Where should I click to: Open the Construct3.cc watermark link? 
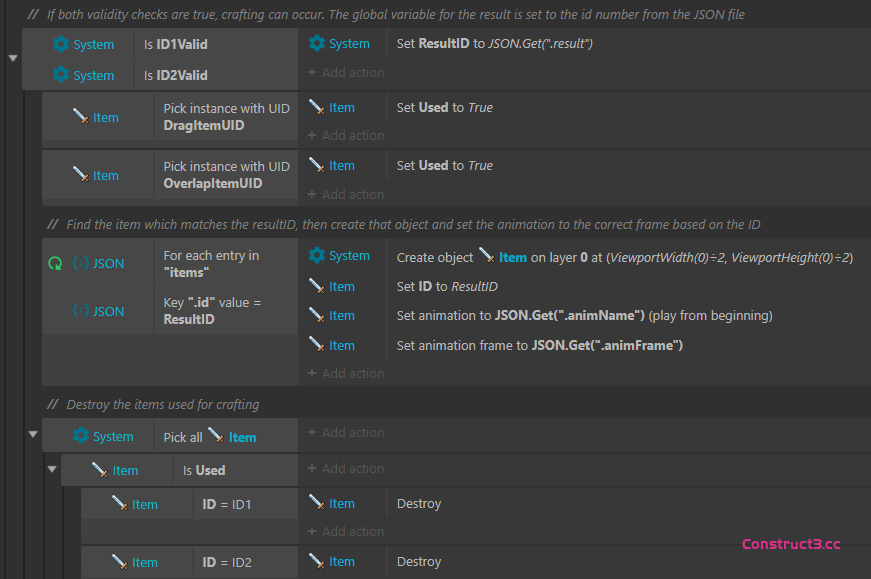790,544
